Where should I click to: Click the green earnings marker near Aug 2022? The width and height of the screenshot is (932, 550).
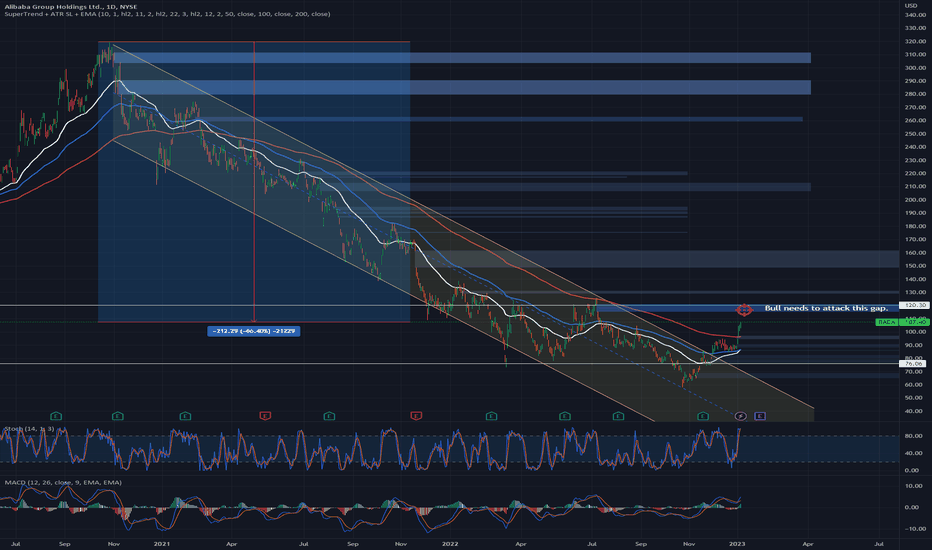point(618,416)
